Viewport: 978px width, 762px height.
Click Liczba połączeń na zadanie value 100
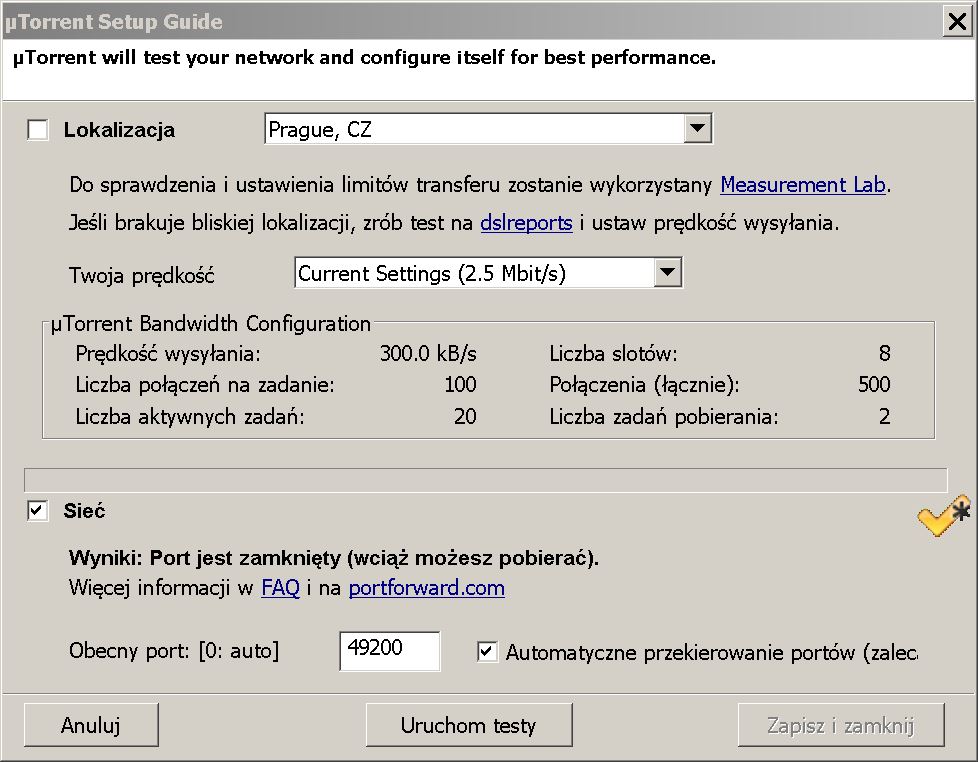460,385
